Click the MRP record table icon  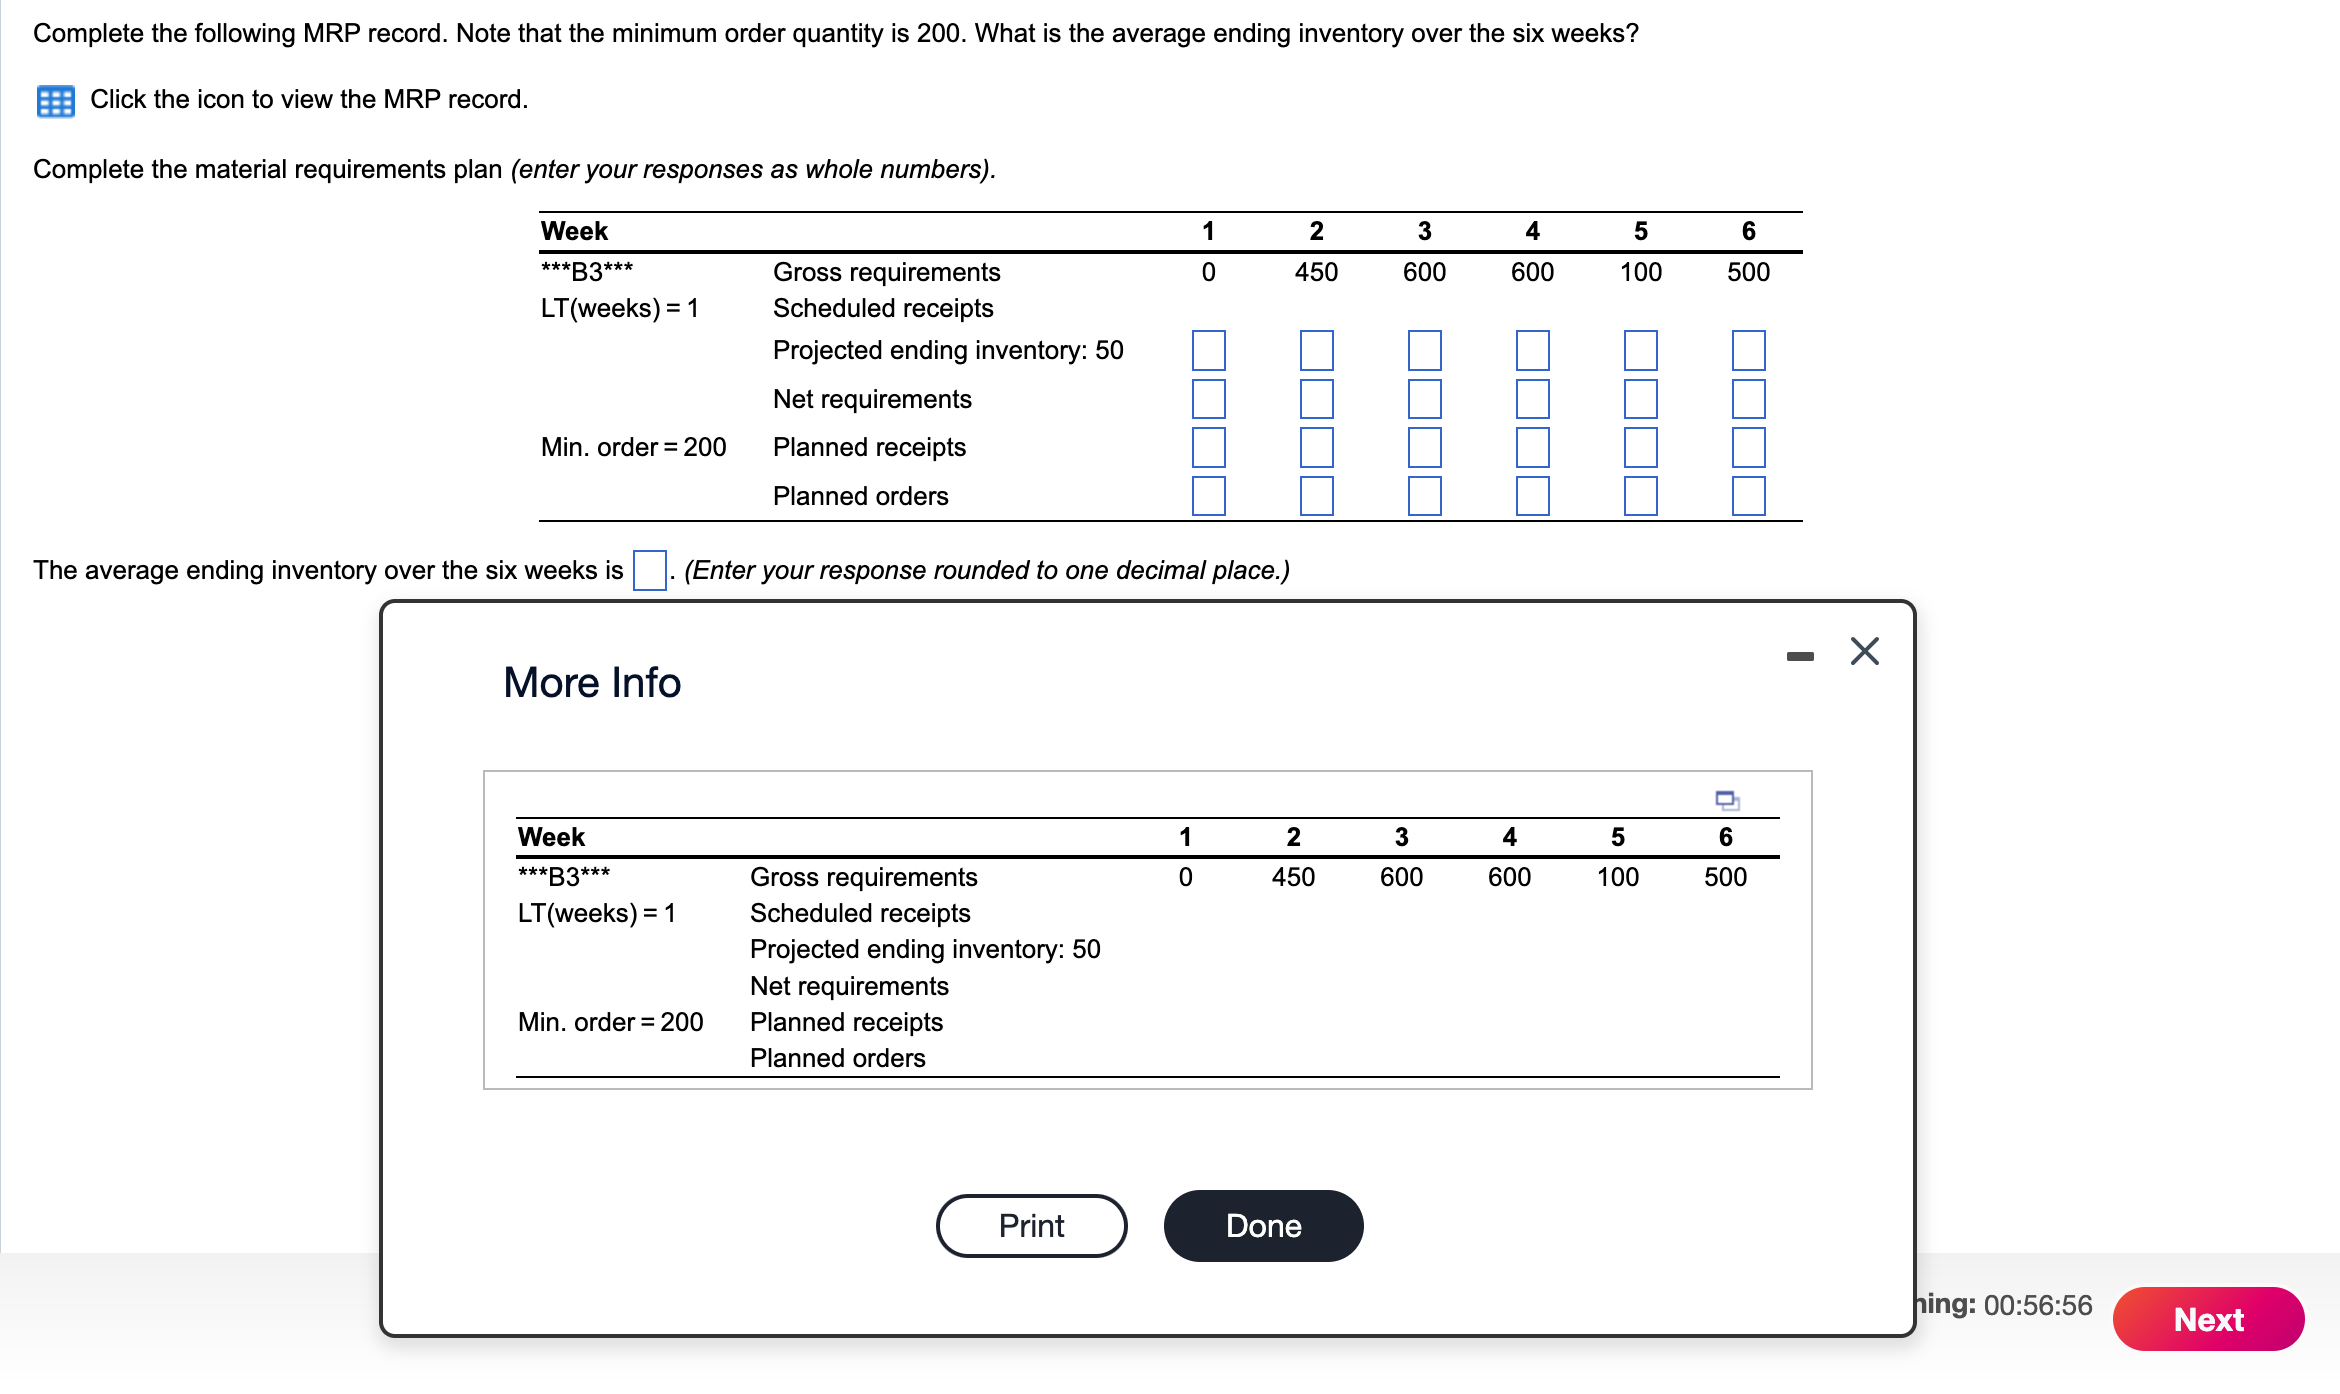(x=55, y=101)
